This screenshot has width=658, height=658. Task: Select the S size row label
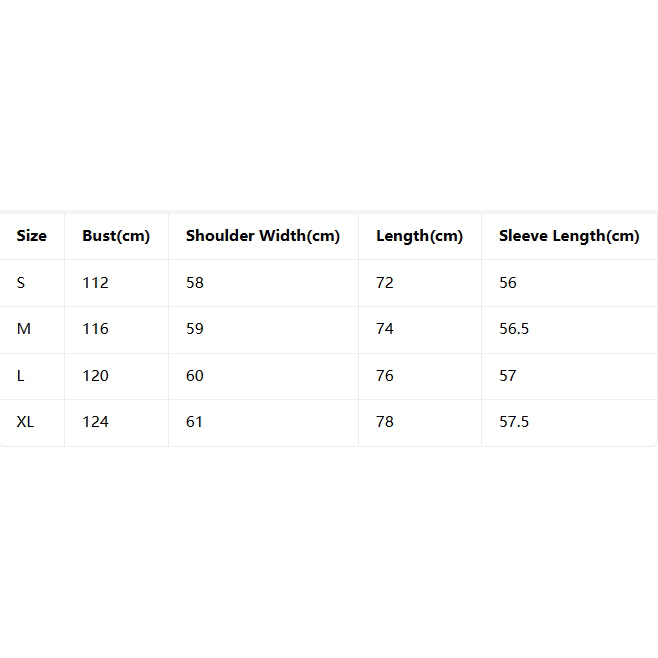click(21, 283)
